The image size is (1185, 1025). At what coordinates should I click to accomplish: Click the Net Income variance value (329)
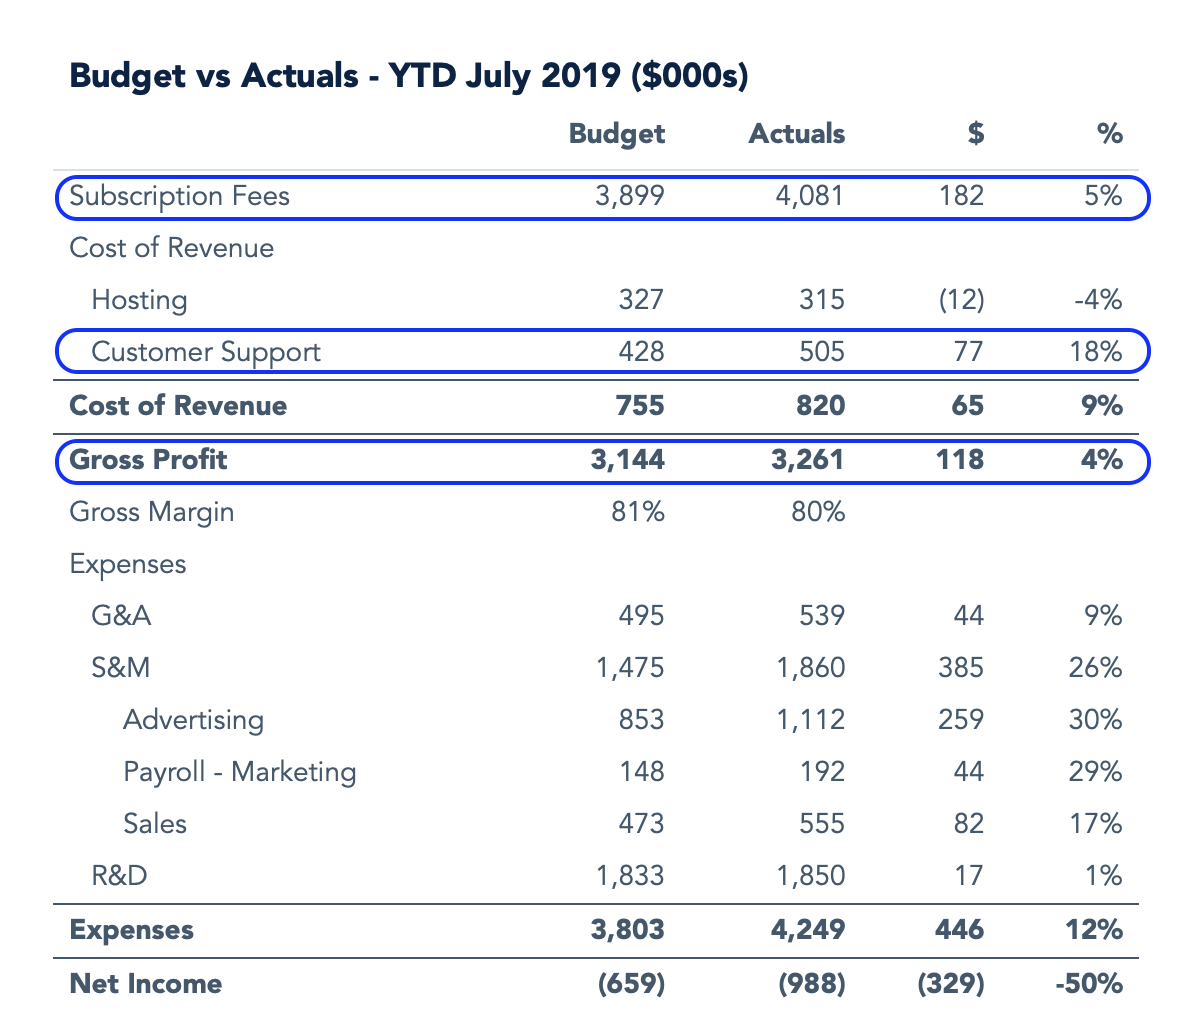point(950,984)
